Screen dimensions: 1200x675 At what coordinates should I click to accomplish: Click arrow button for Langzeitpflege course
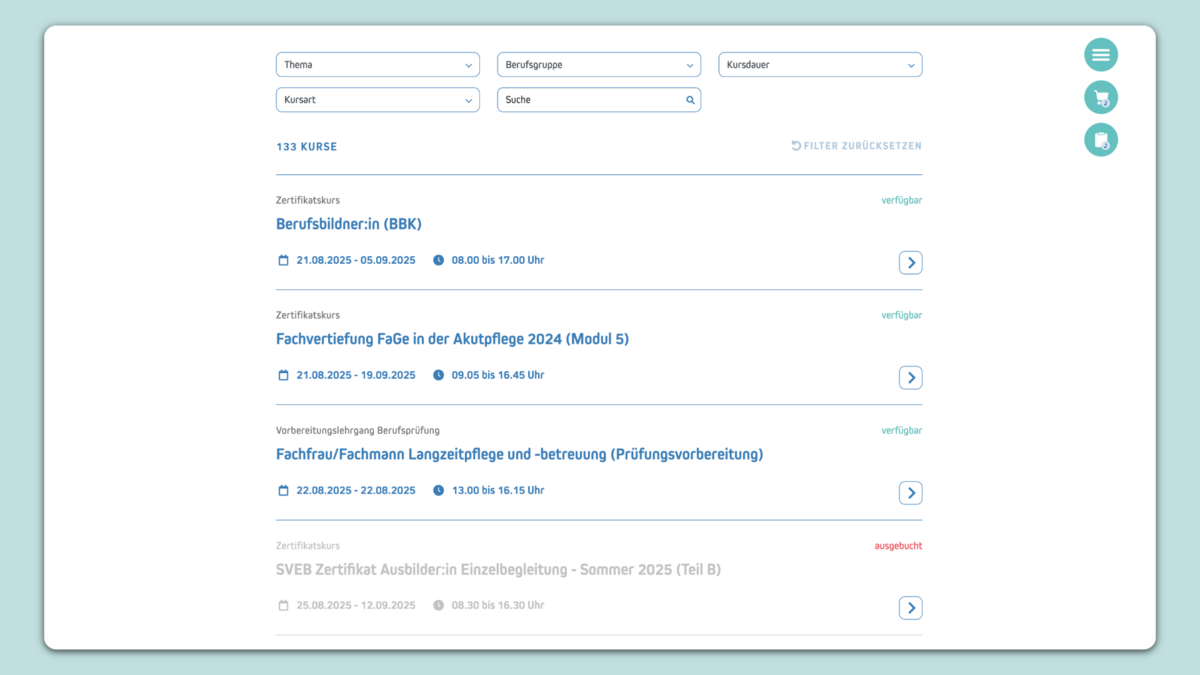click(910, 493)
